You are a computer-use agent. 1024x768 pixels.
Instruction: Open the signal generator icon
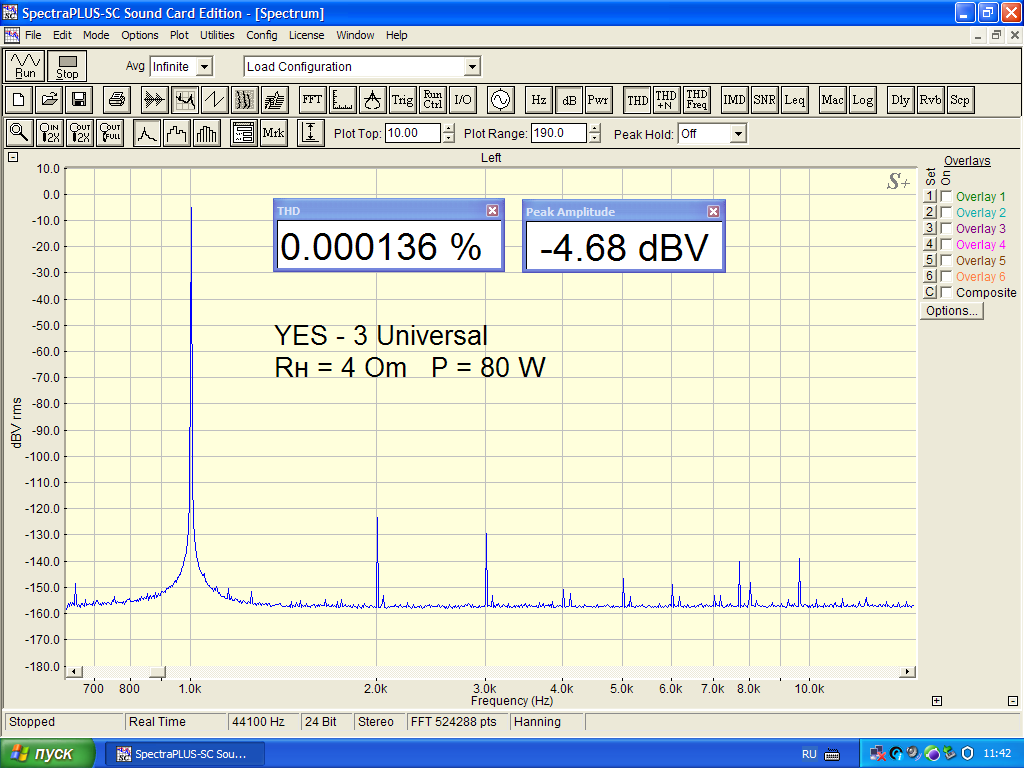click(x=499, y=100)
